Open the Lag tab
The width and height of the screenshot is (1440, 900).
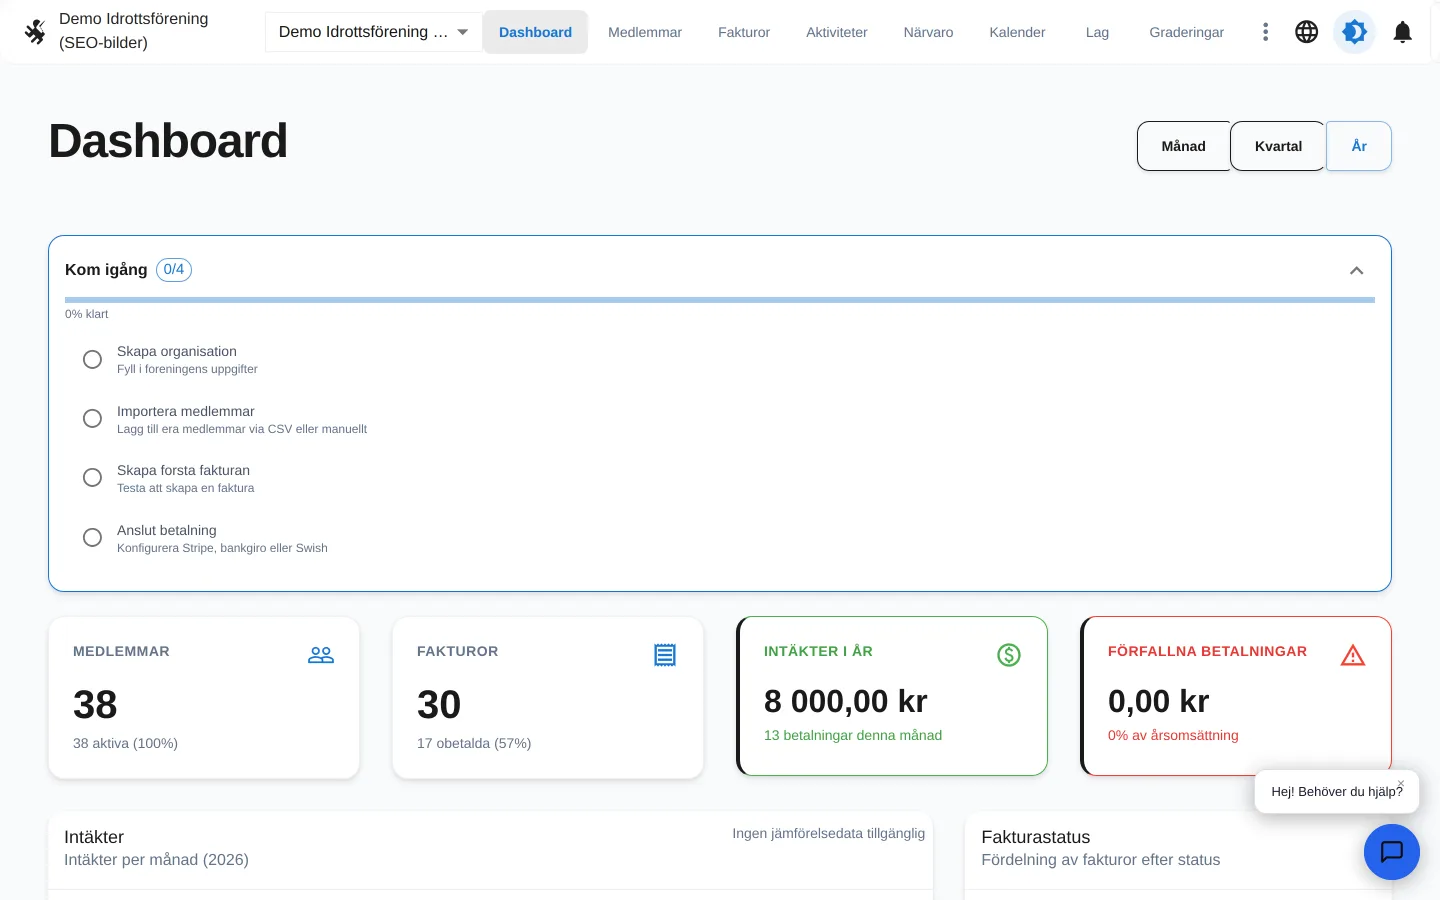pos(1097,32)
